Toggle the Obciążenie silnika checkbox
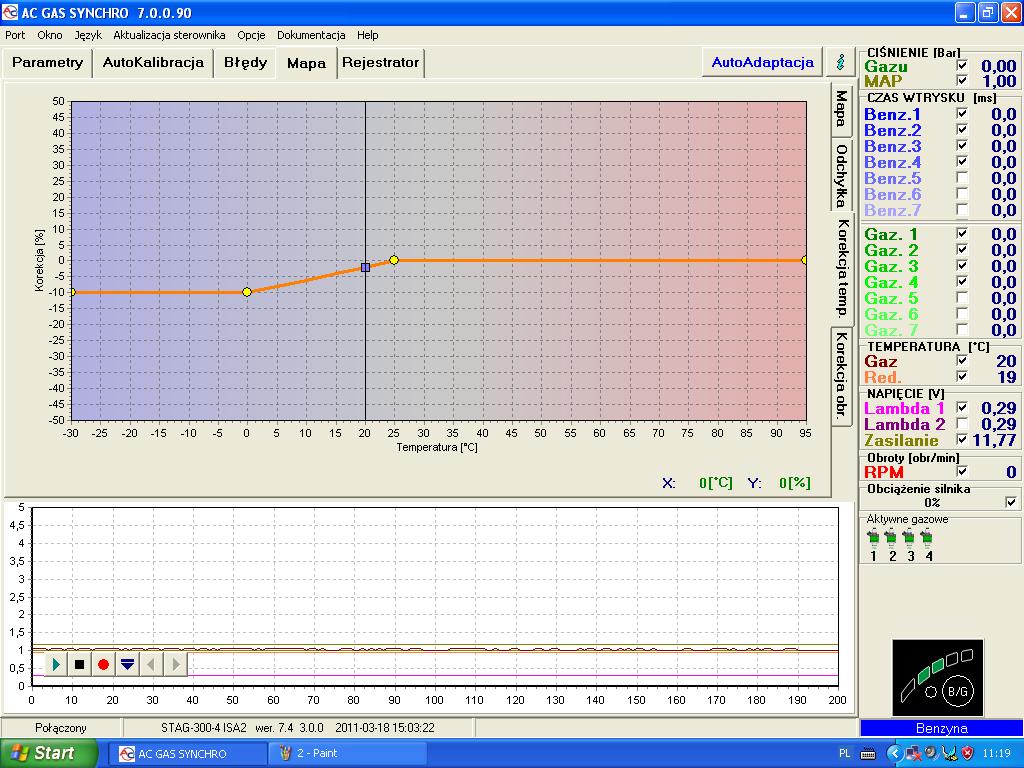The width and height of the screenshot is (1024, 768). (1010, 502)
